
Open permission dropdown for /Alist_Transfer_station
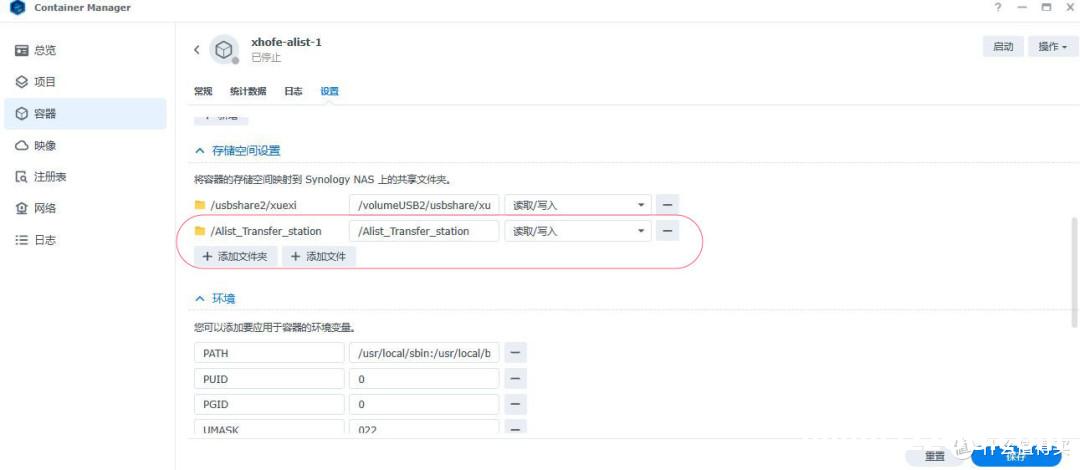pos(577,231)
